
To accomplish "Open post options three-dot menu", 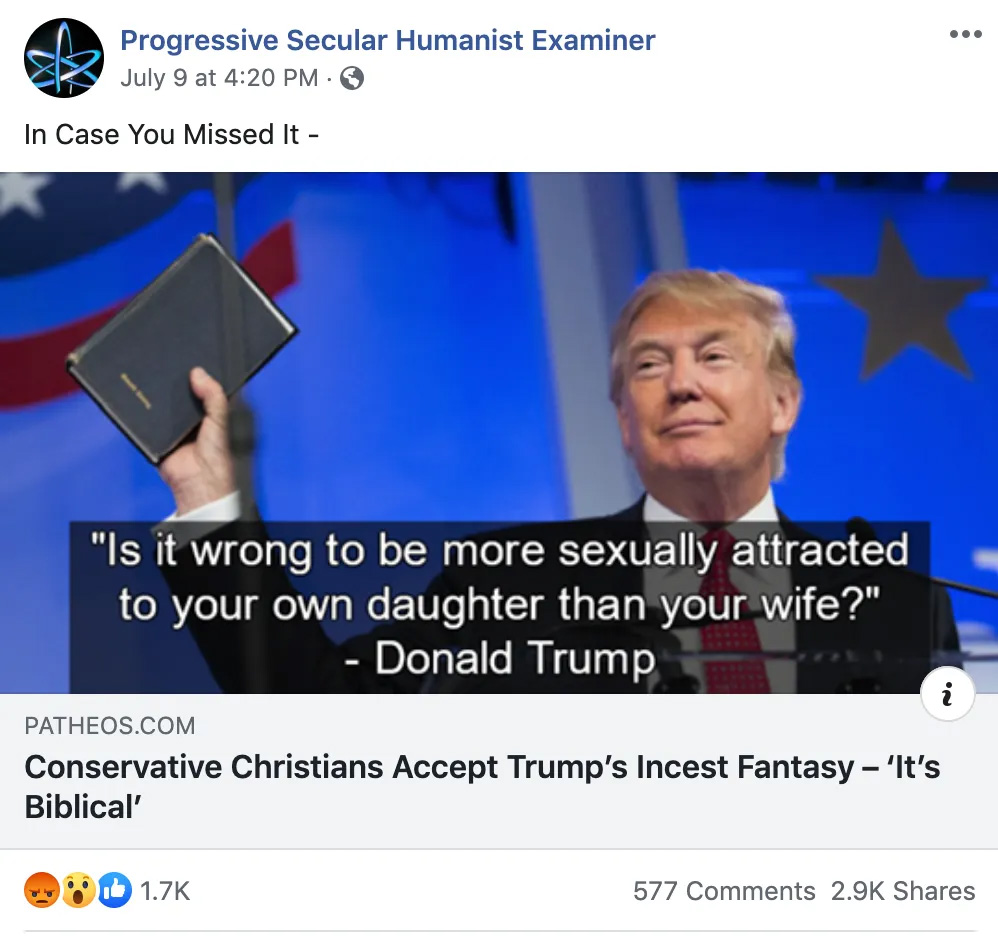I will point(966,34).
